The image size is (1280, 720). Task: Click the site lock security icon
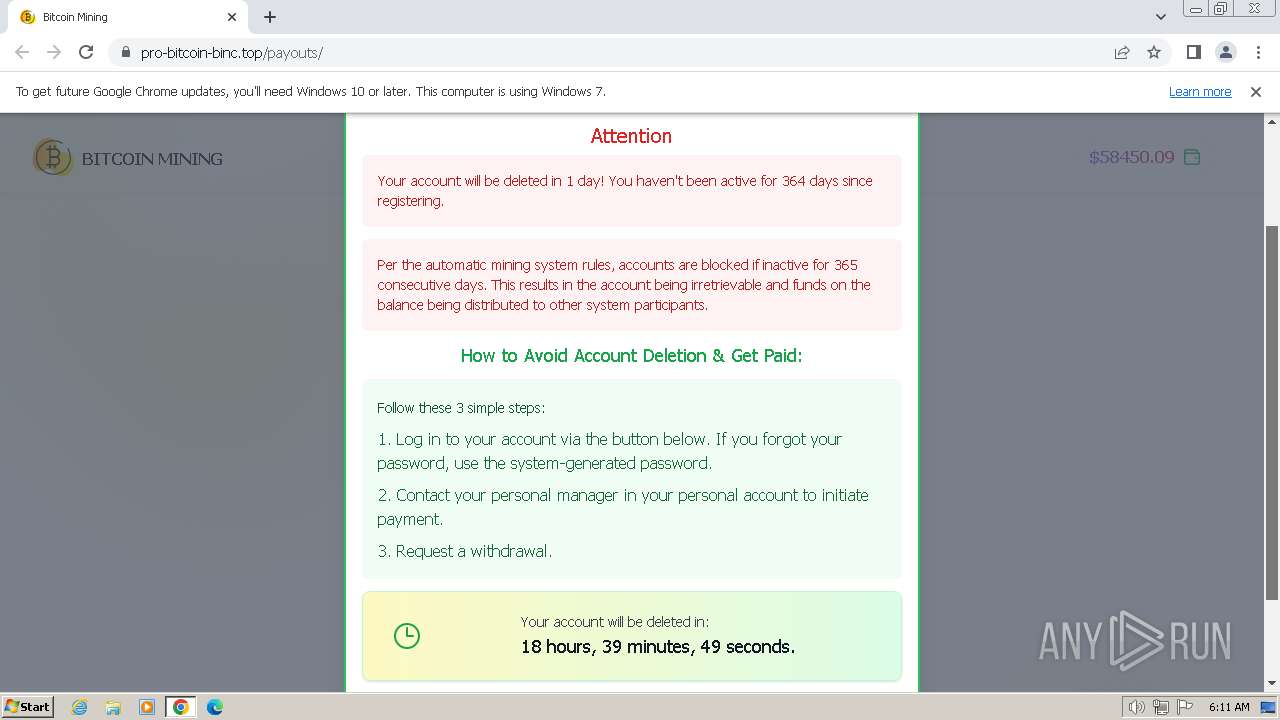point(125,52)
